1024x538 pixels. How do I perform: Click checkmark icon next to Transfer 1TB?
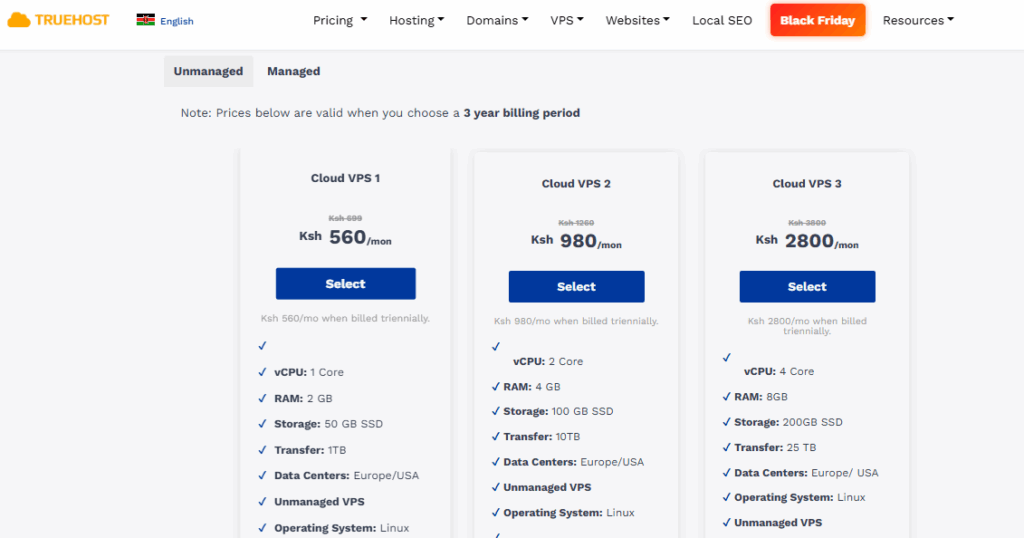tap(262, 450)
